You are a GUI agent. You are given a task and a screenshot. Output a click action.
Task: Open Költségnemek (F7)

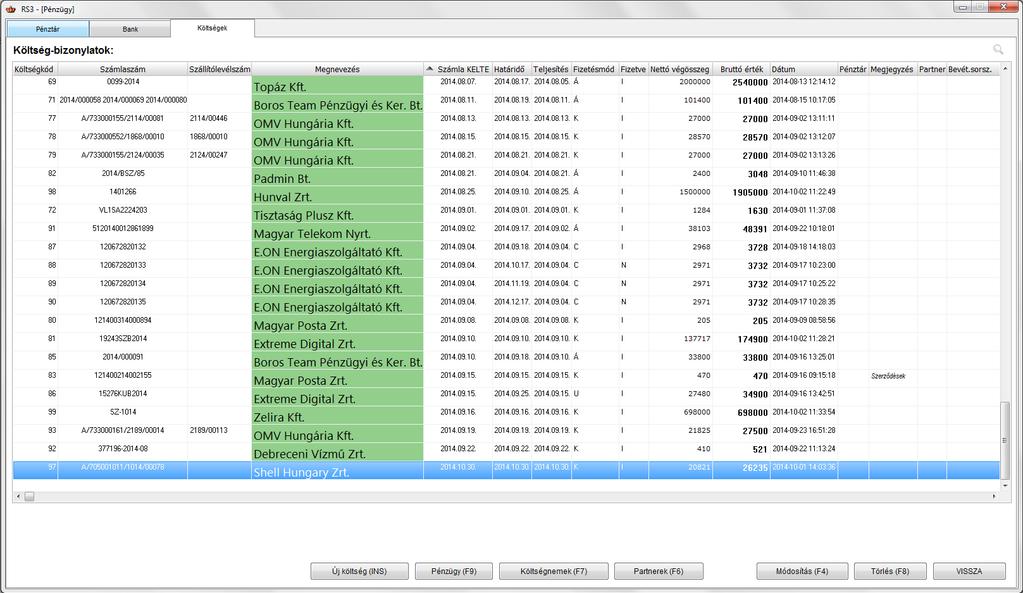pos(554,571)
